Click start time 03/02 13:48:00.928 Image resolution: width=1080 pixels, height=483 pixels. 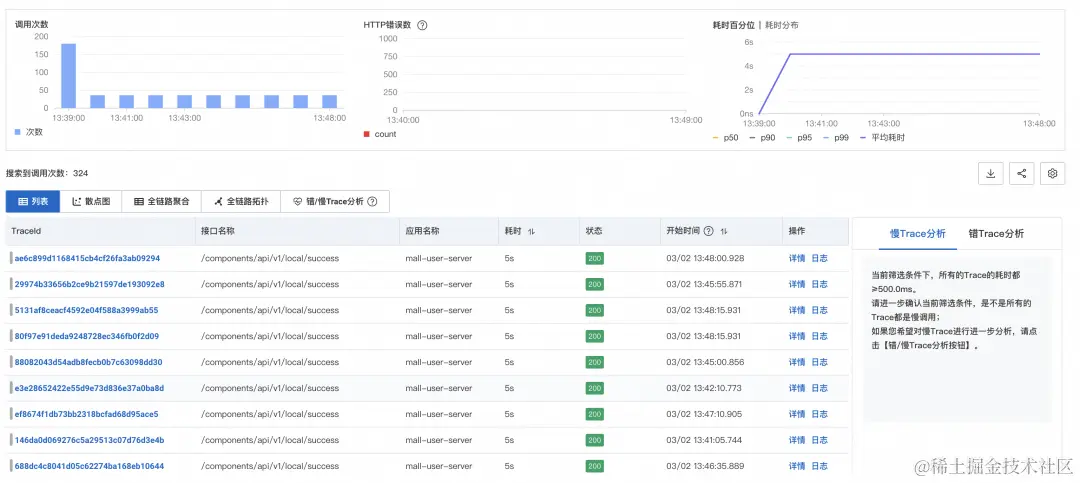tap(705, 258)
